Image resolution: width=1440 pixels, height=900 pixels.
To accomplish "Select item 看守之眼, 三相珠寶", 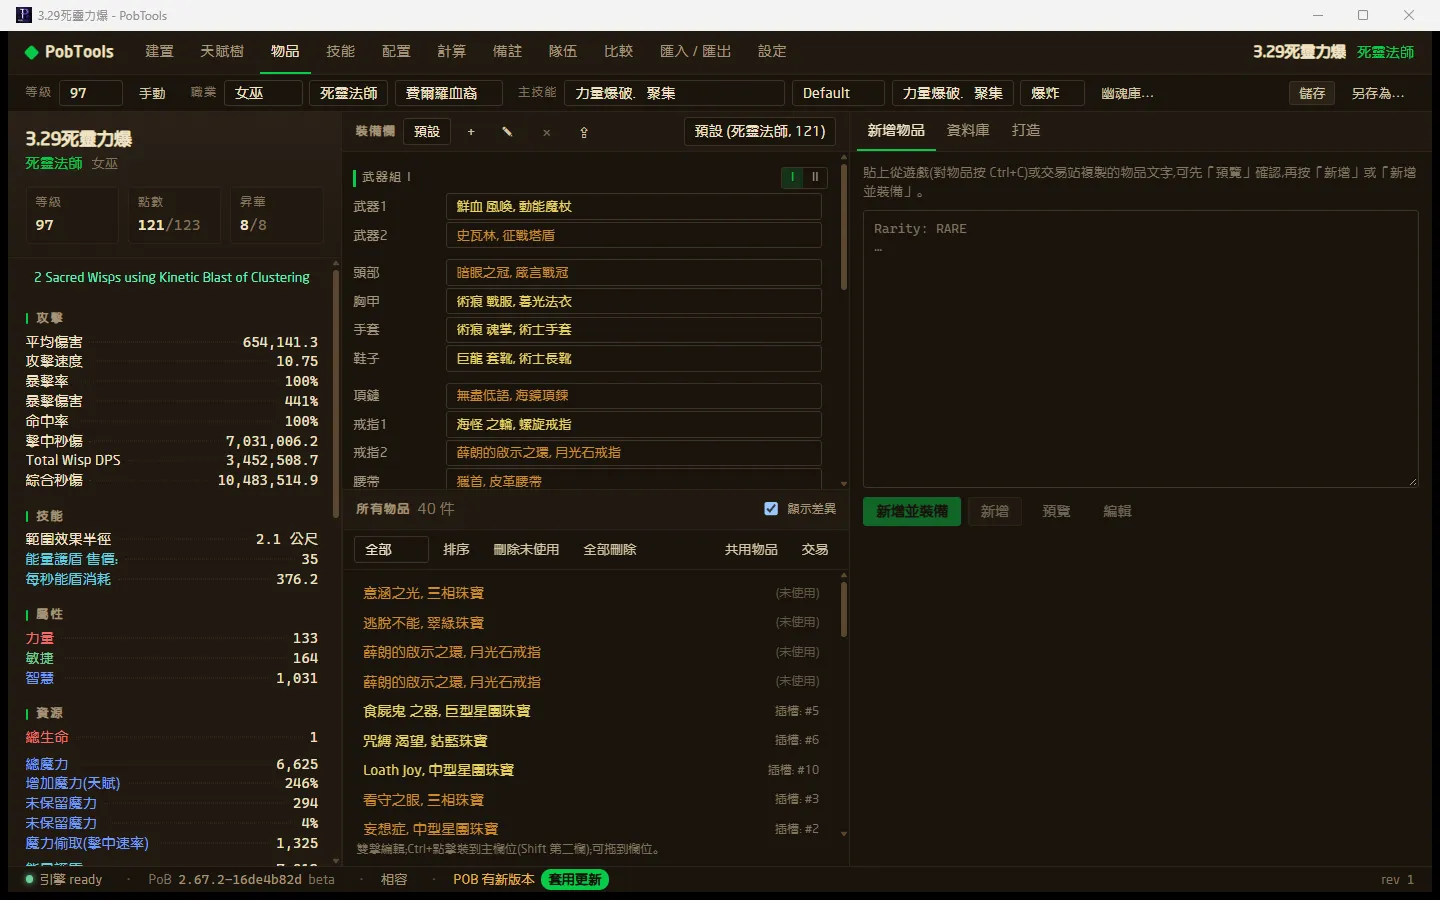I will click(x=590, y=800).
